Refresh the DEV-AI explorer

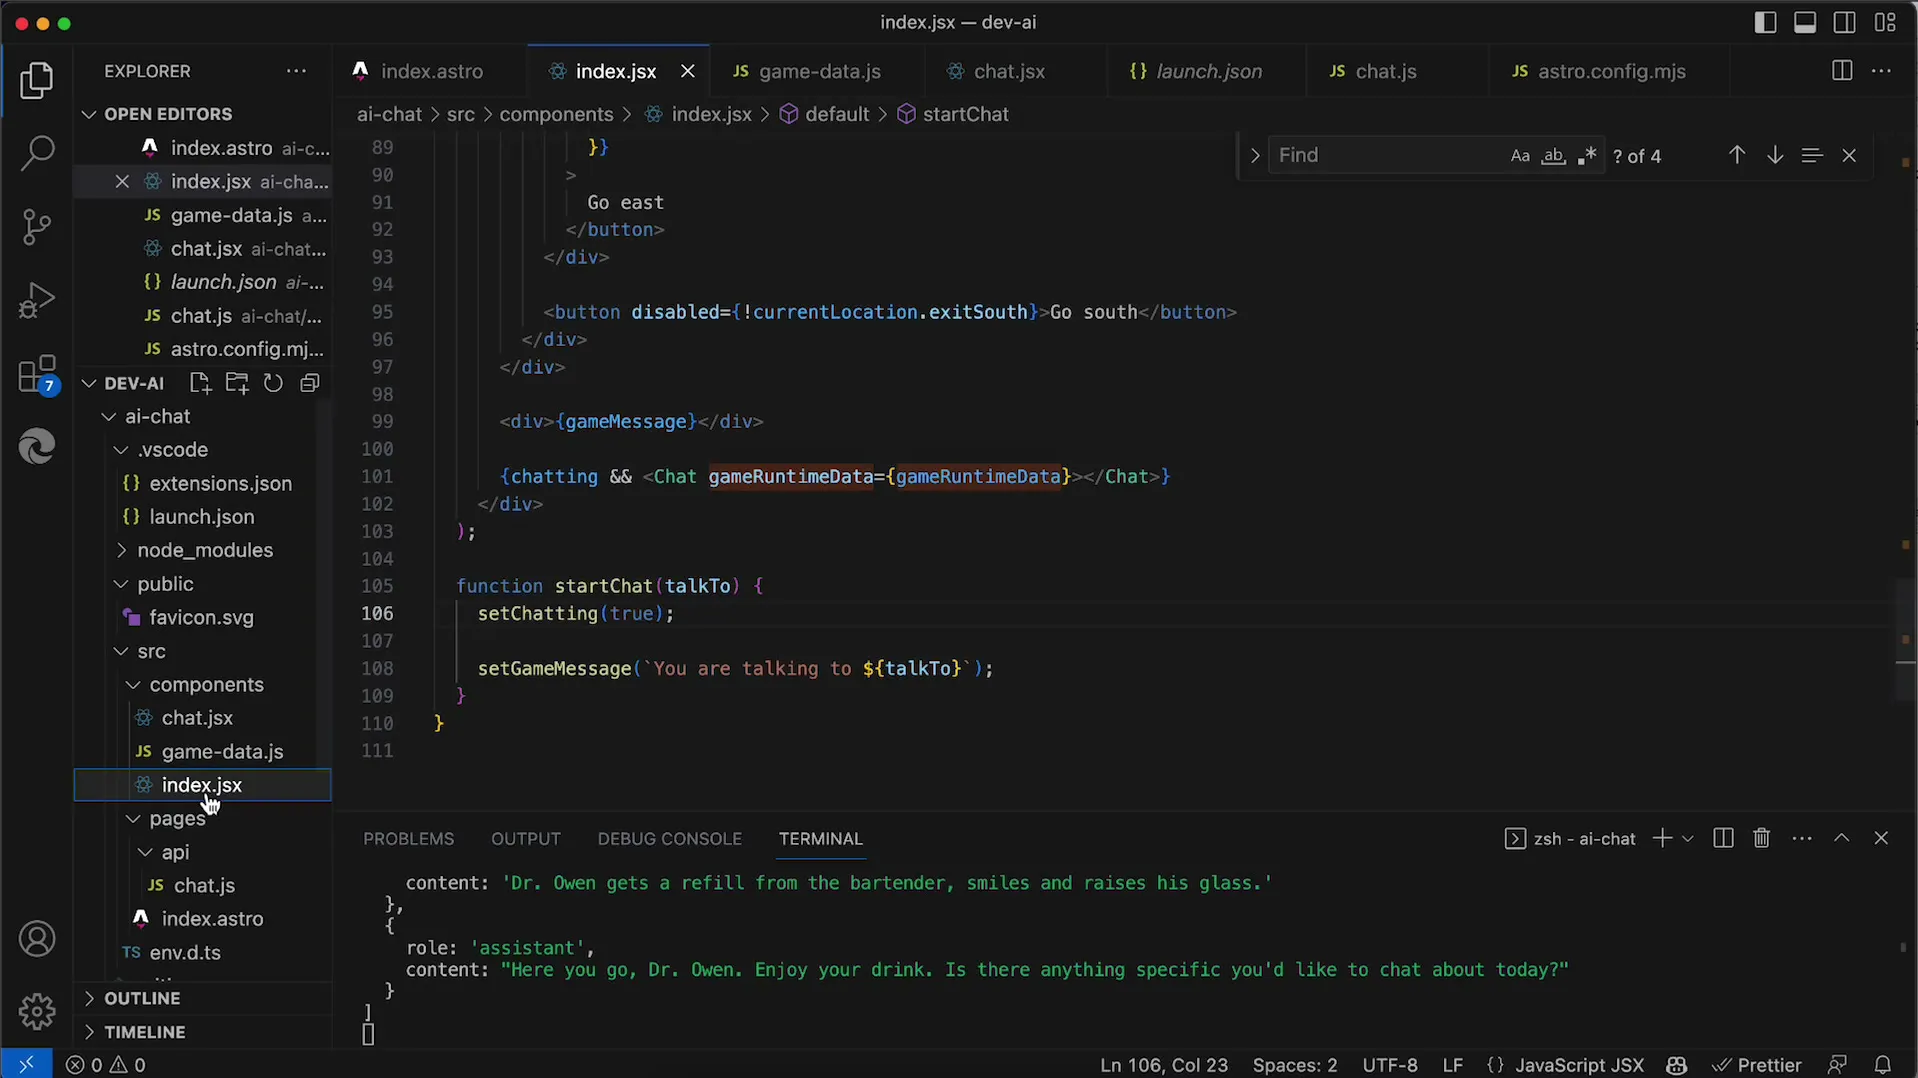point(273,383)
